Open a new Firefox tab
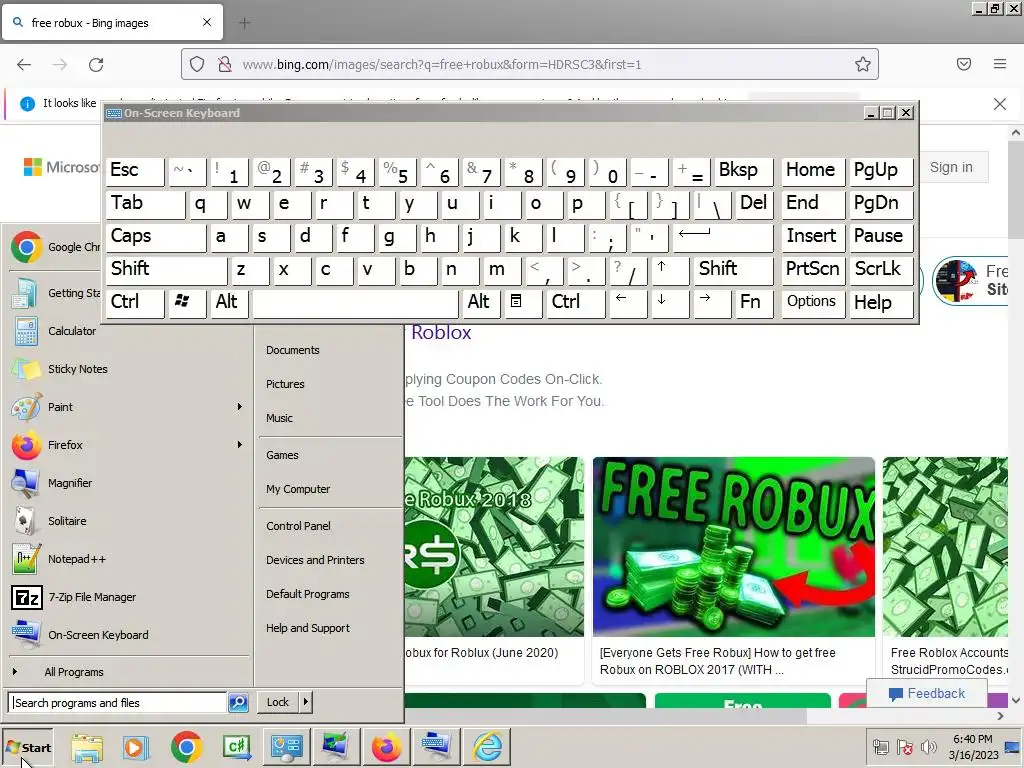Image resolution: width=1024 pixels, height=768 pixels. pos(244,24)
